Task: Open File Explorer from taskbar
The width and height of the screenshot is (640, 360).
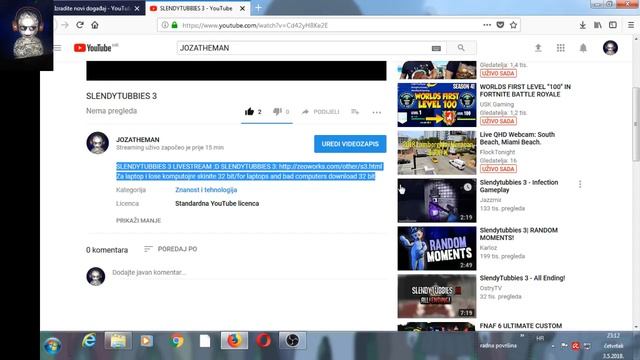Action: (118, 341)
